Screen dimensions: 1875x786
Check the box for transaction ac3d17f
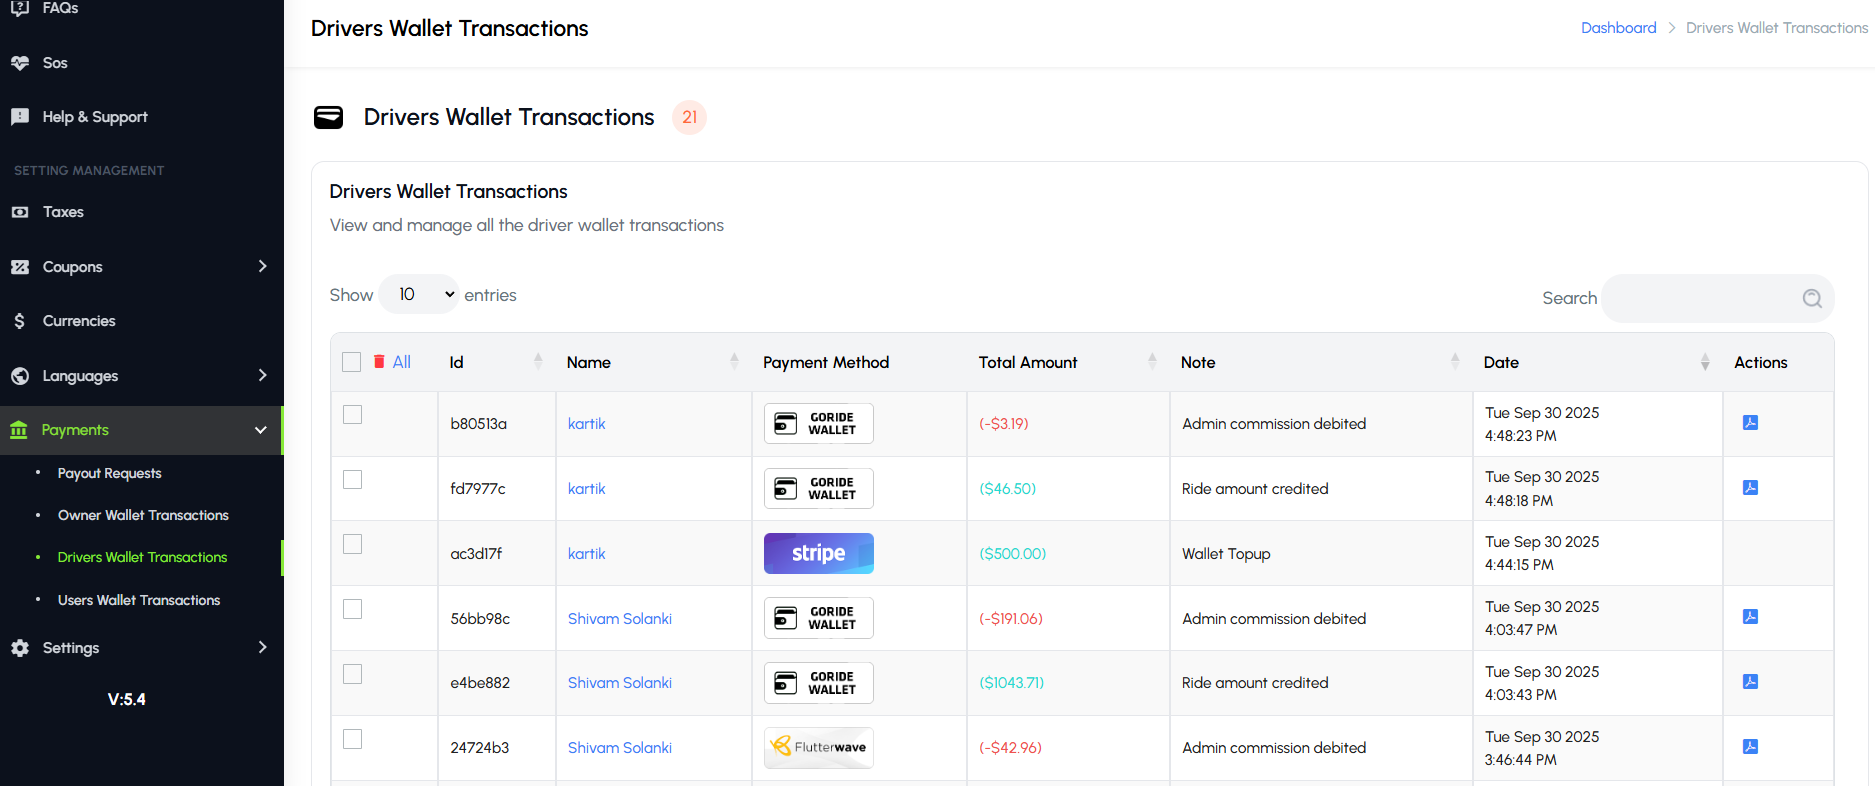tap(352, 544)
